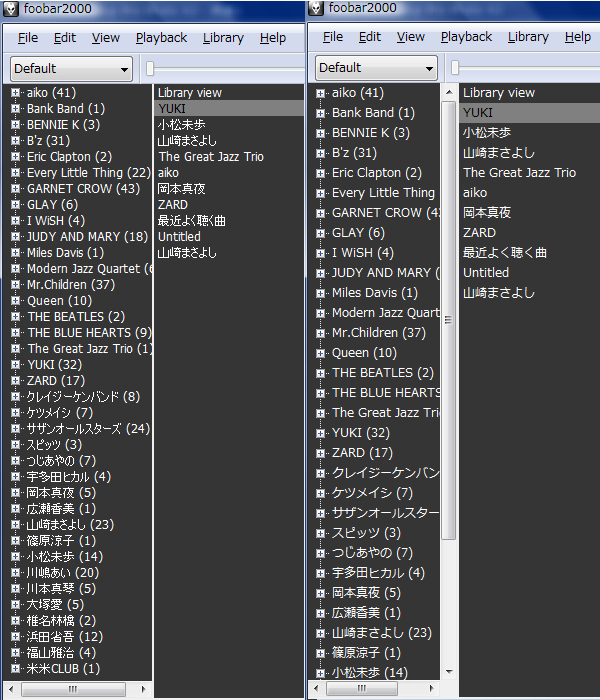Expand Queen (10) in left window
The width and height of the screenshot is (600, 700).
tap(16, 301)
